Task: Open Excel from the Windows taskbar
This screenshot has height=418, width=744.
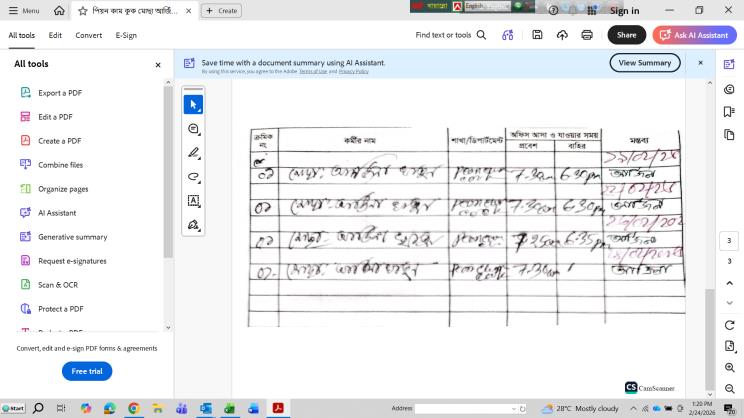Action: [x=230, y=408]
